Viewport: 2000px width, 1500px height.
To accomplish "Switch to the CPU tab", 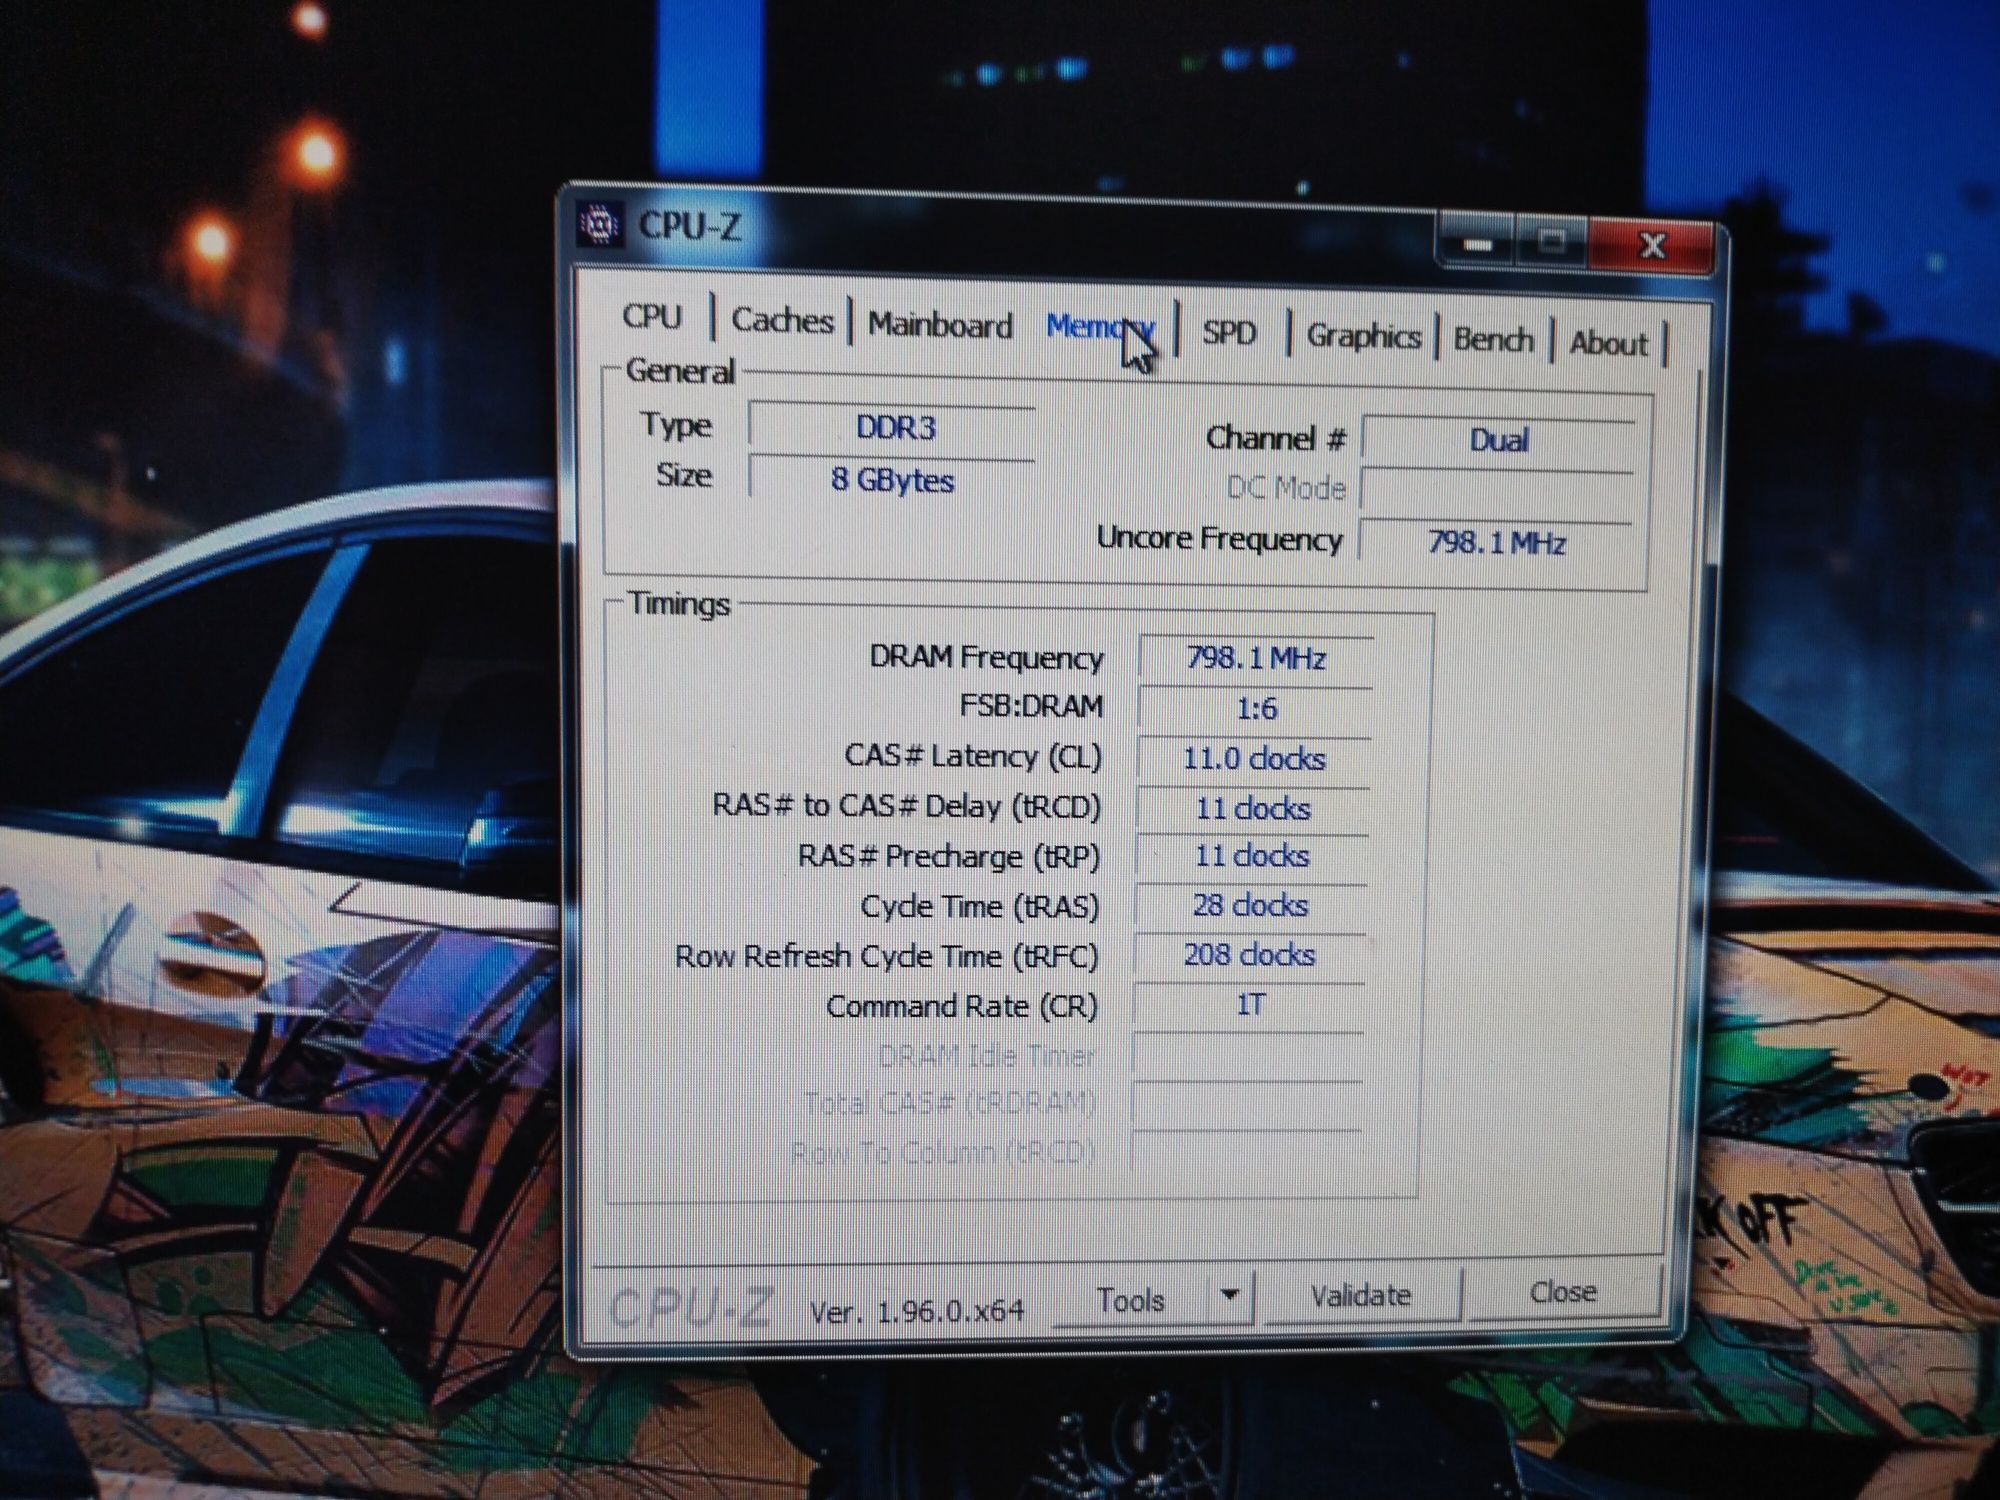I will click(x=652, y=316).
